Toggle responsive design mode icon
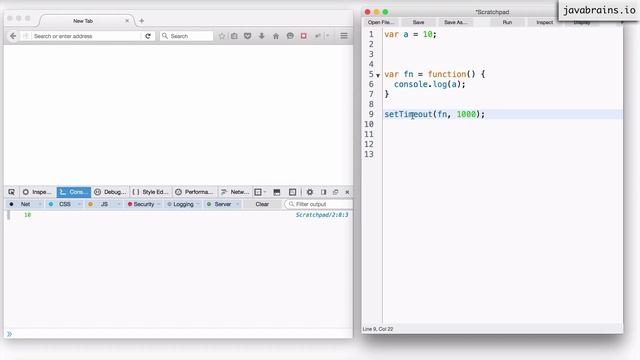The image size is (640, 360). pos(293,192)
